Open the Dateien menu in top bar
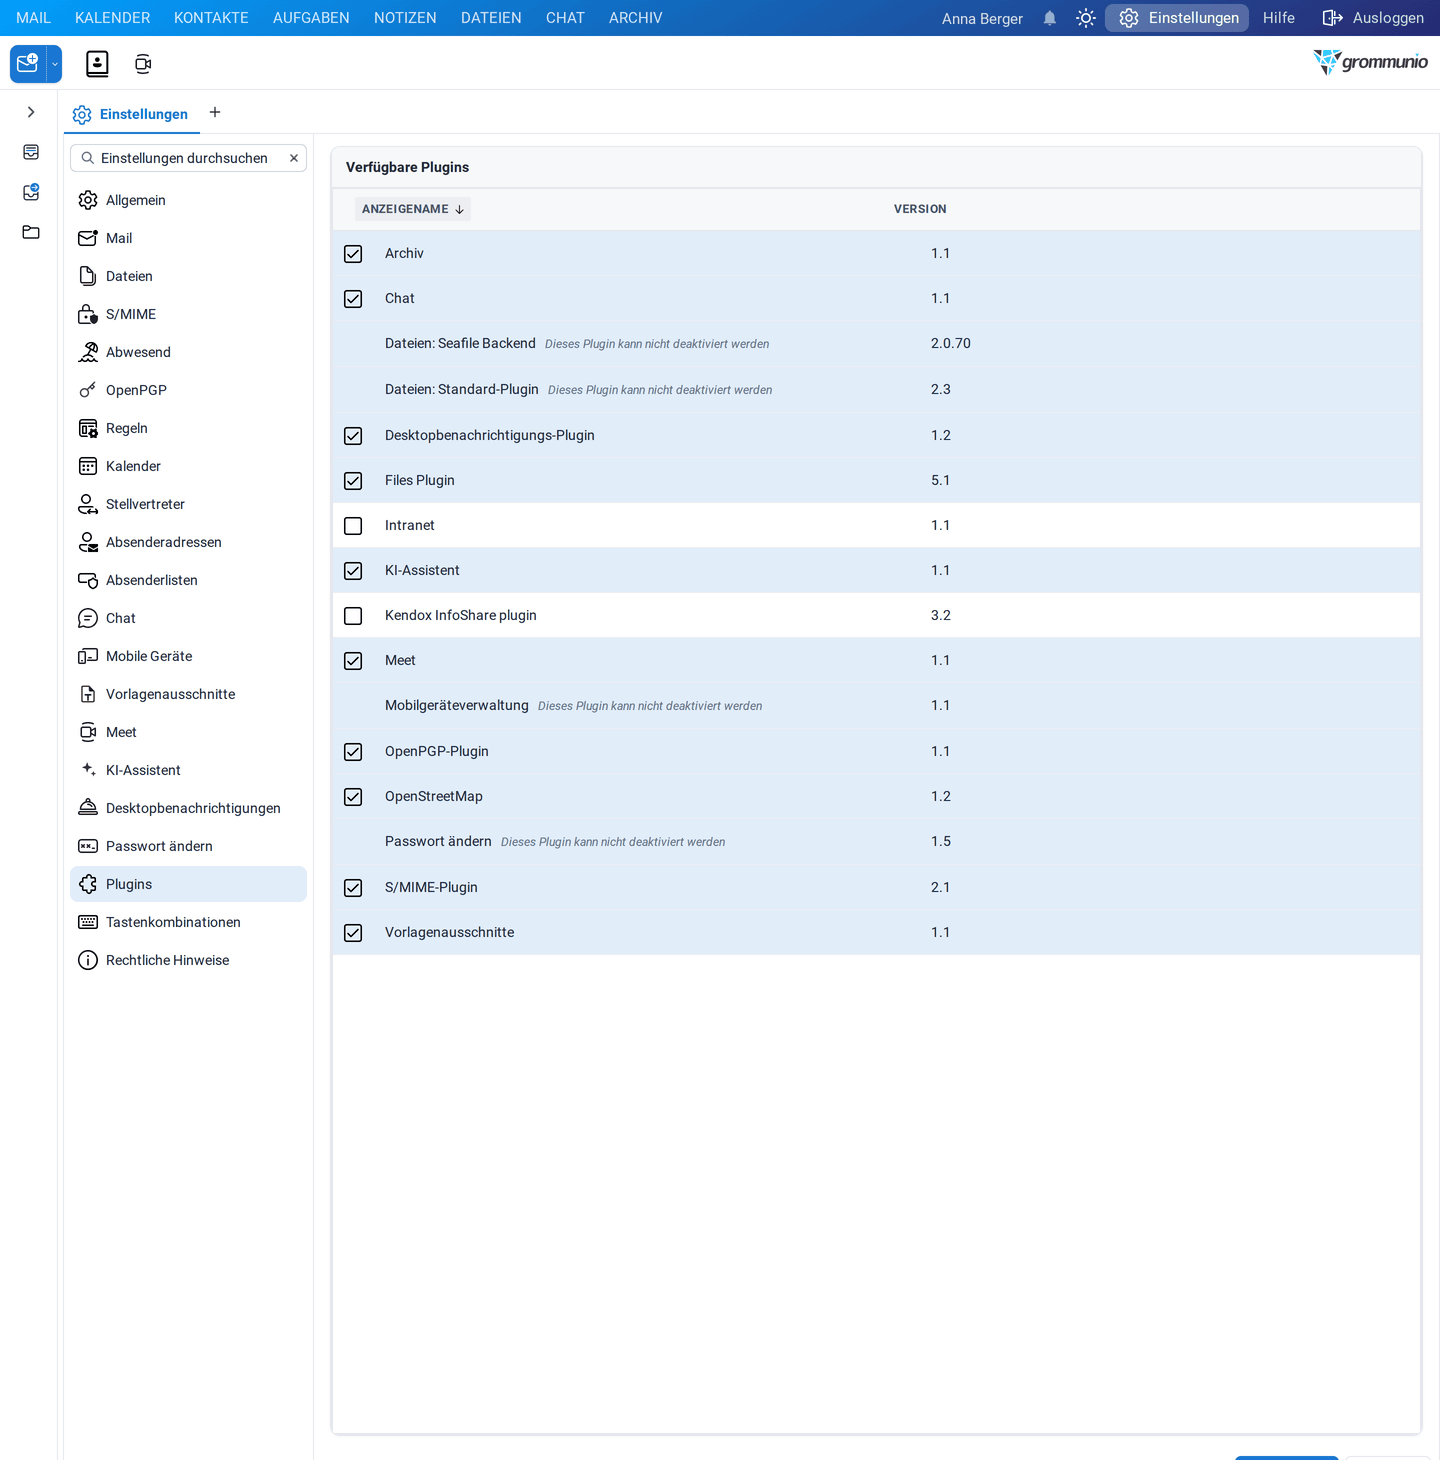Image resolution: width=1440 pixels, height=1460 pixels. point(491,18)
